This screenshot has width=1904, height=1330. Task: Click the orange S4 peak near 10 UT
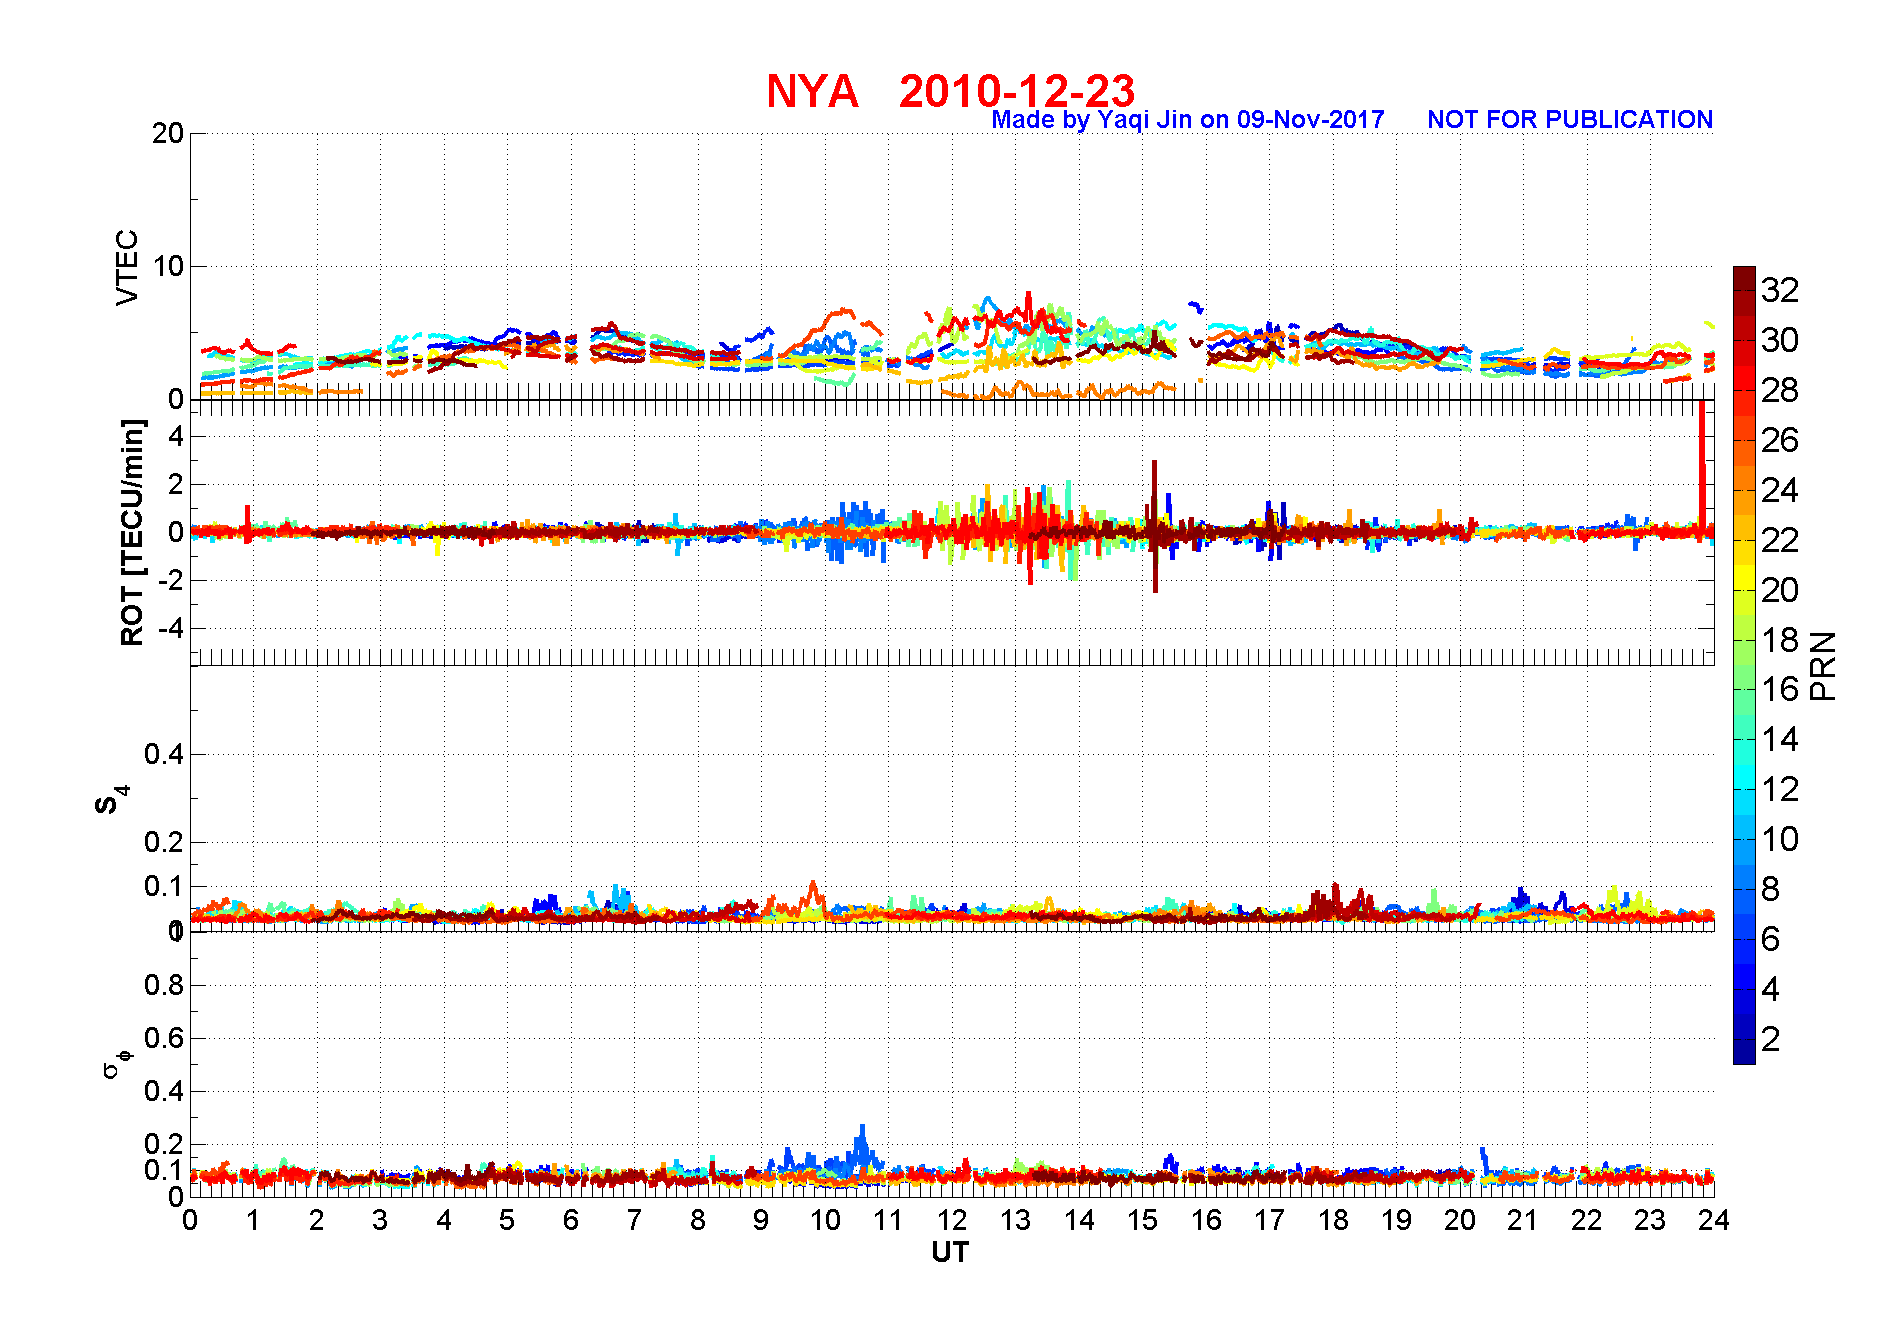[813, 895]
